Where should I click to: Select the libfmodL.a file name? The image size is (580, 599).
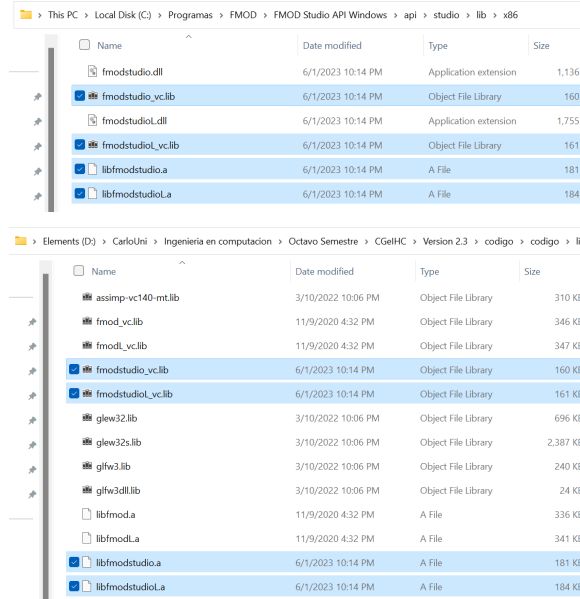pyautogui.click(x=117, y=539)
